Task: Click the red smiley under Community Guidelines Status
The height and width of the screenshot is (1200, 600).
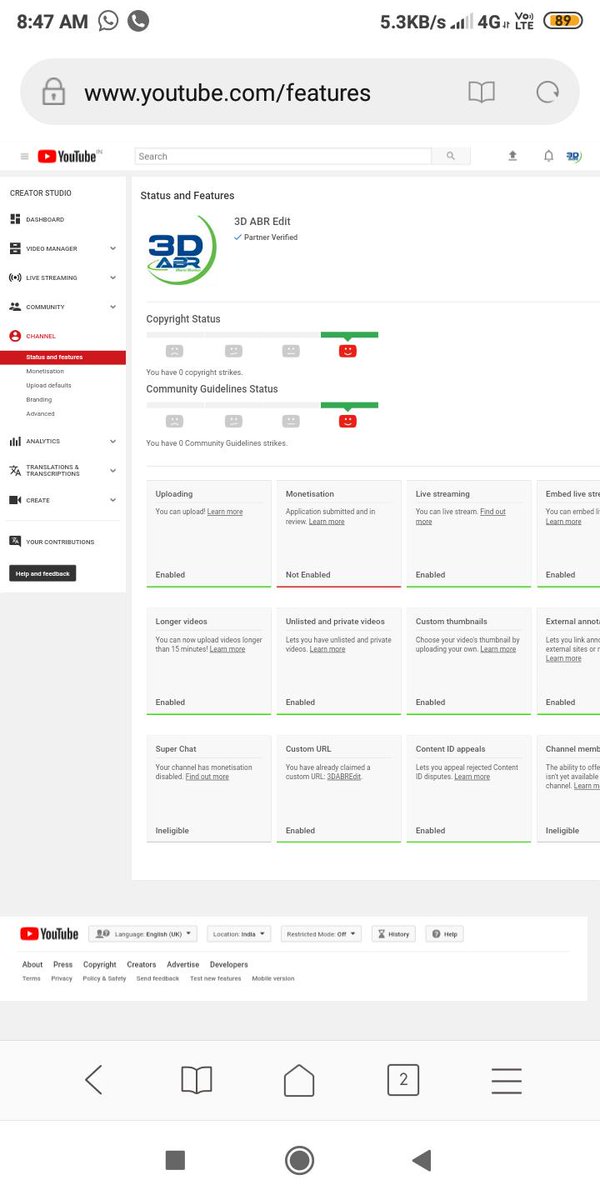Action: pyautogui.click(x=348, y=421)
